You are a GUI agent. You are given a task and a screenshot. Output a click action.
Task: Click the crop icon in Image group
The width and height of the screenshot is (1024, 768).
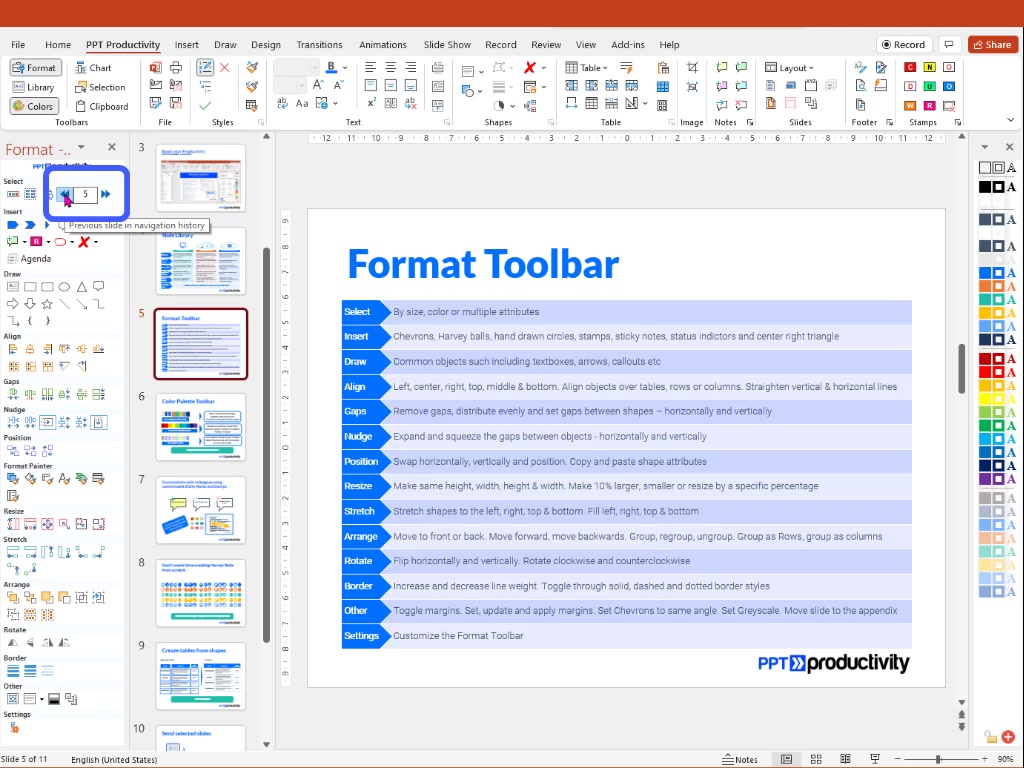(692, 67)
